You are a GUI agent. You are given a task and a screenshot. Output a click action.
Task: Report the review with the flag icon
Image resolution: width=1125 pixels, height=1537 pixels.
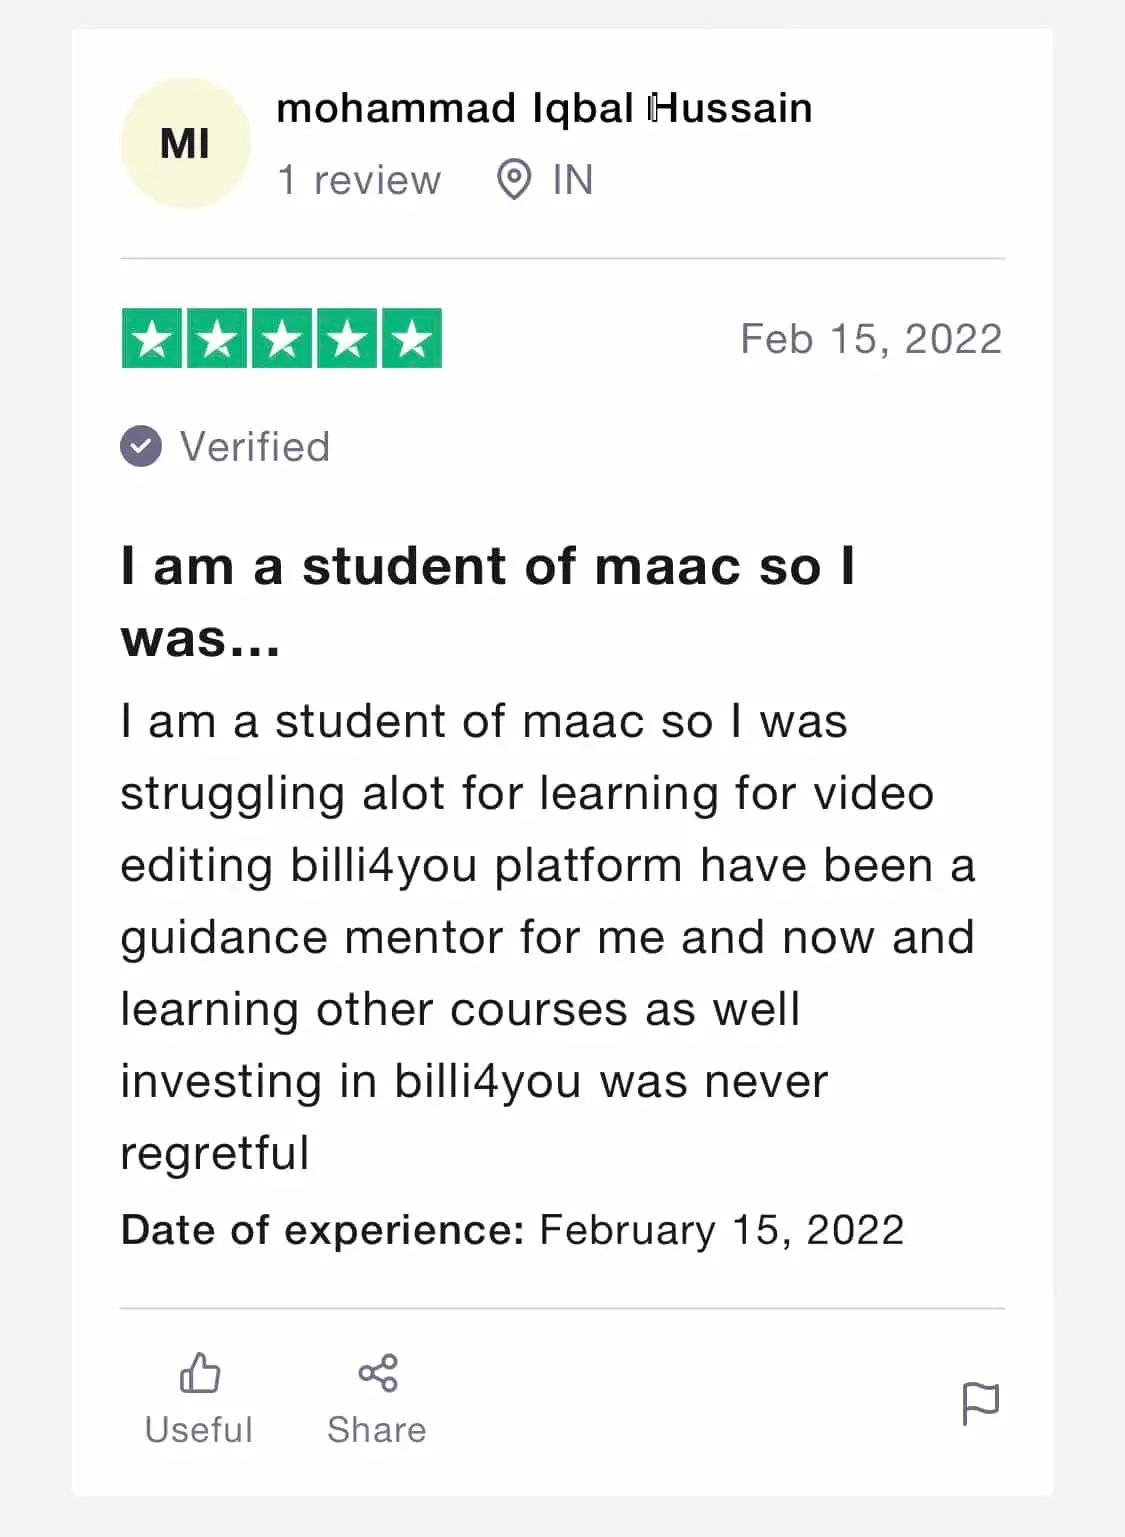tap(980, 1403)
